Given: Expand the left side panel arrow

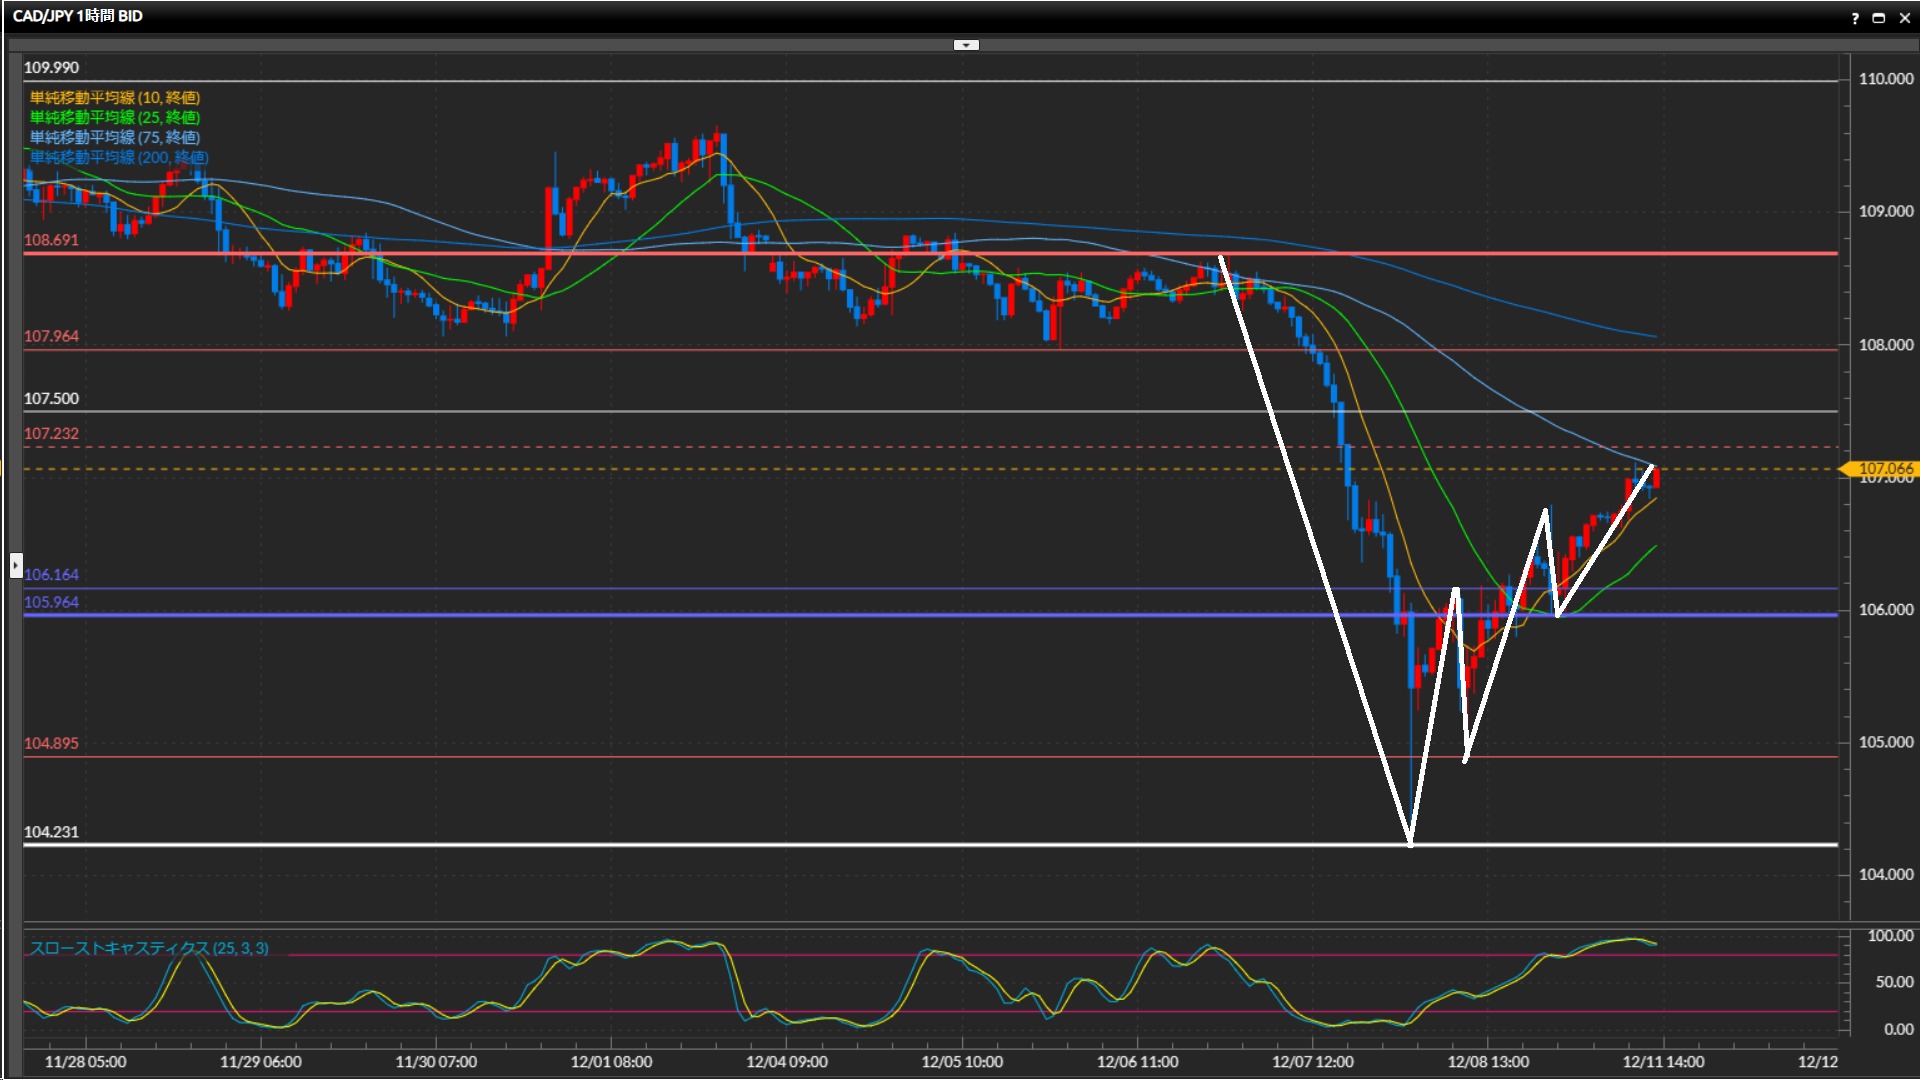Looking at the screenshot, I should point(15,566).
